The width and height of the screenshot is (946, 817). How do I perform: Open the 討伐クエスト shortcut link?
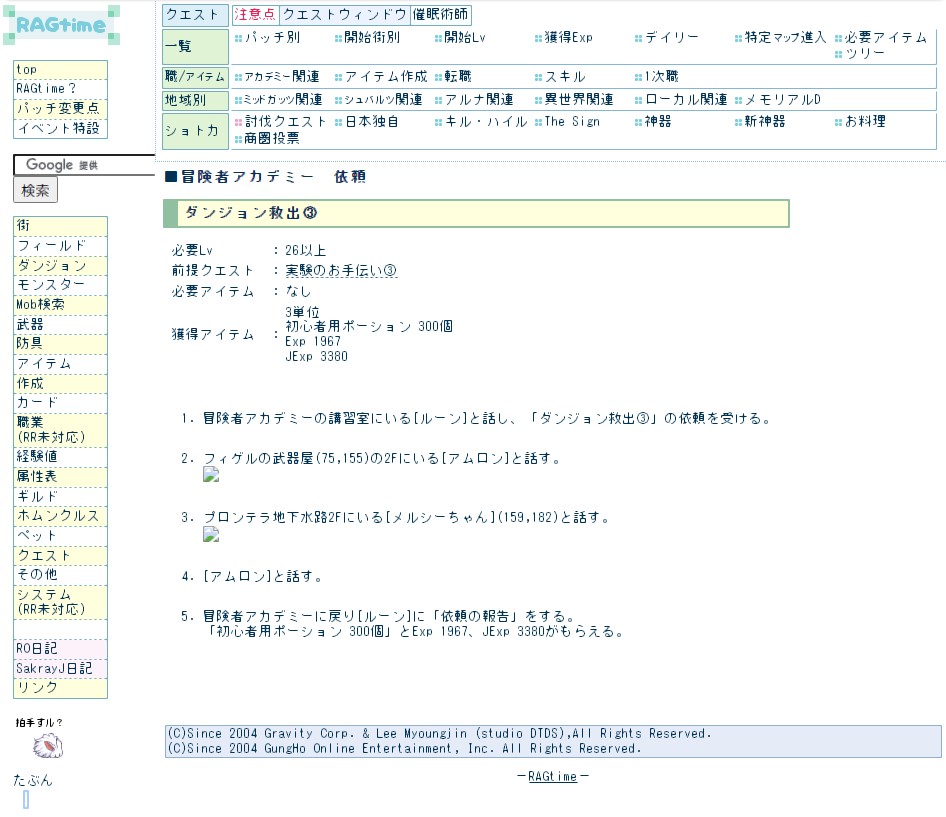(x=286, y=122)
